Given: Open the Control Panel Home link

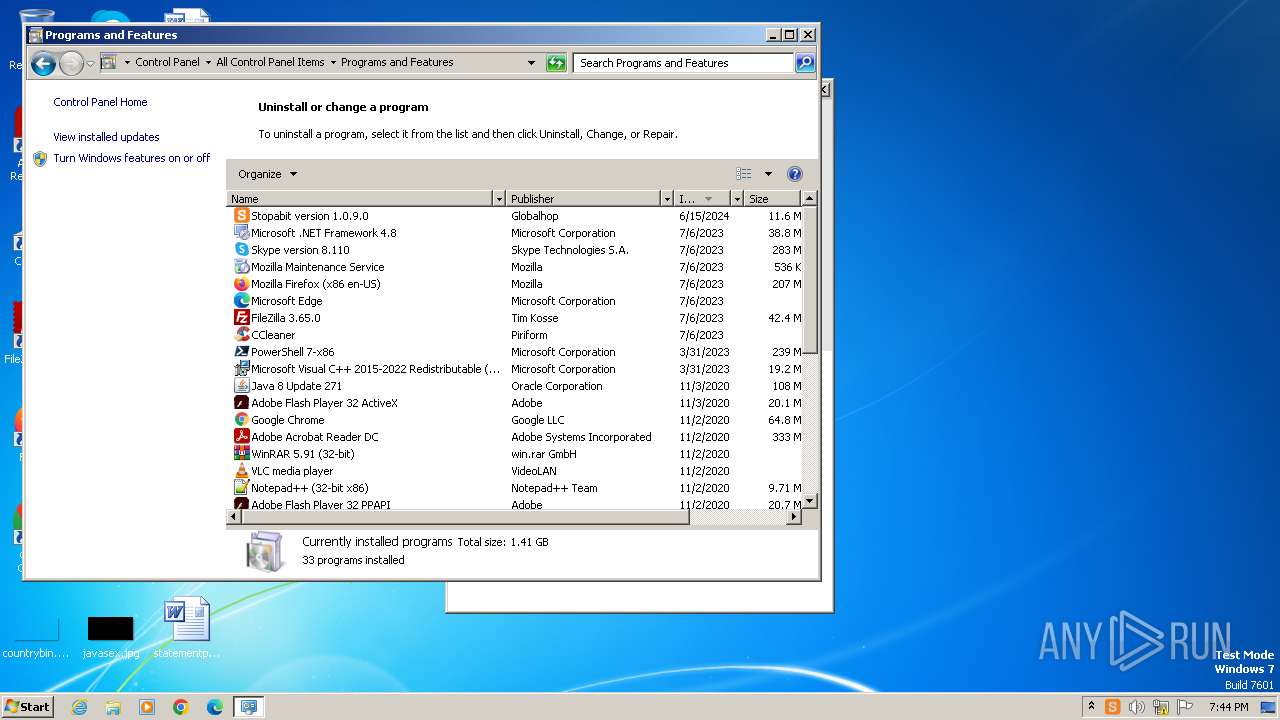Looking at the screenshot, I should pos(100,102).
